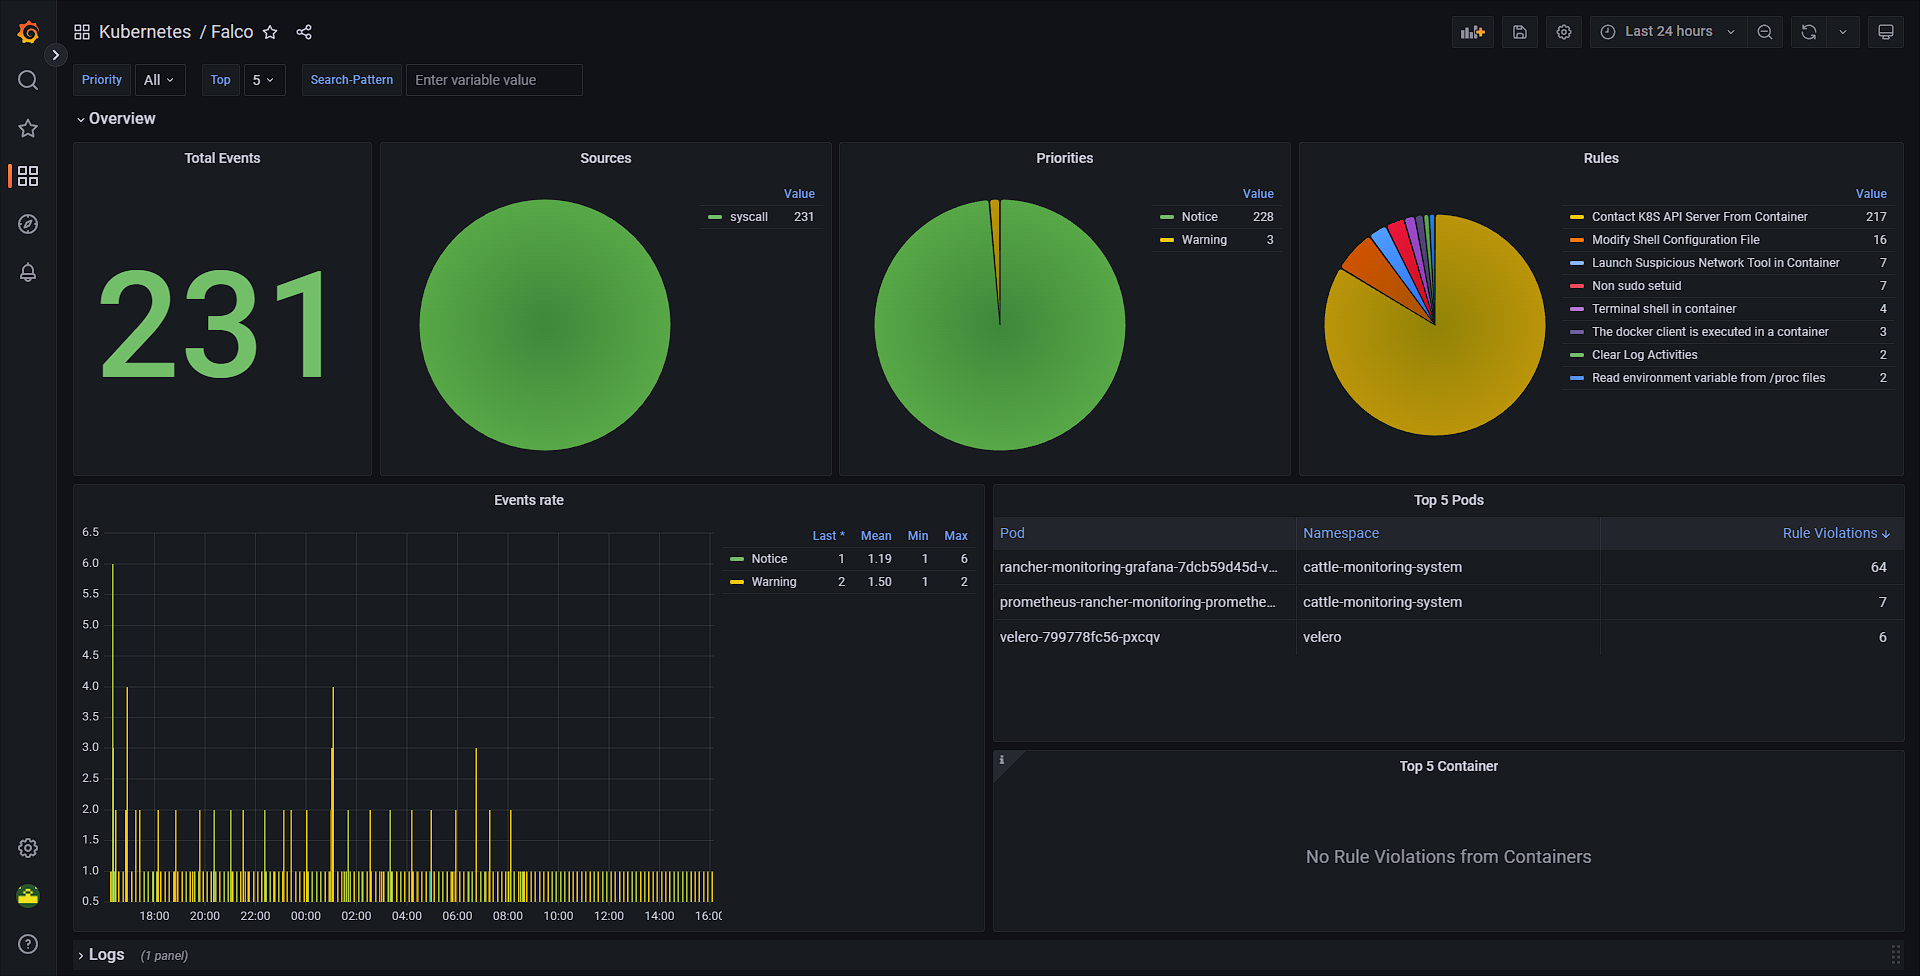Toggle Non sudo setuid series
Screen dimensions: 1920x976
(1637, 286)
